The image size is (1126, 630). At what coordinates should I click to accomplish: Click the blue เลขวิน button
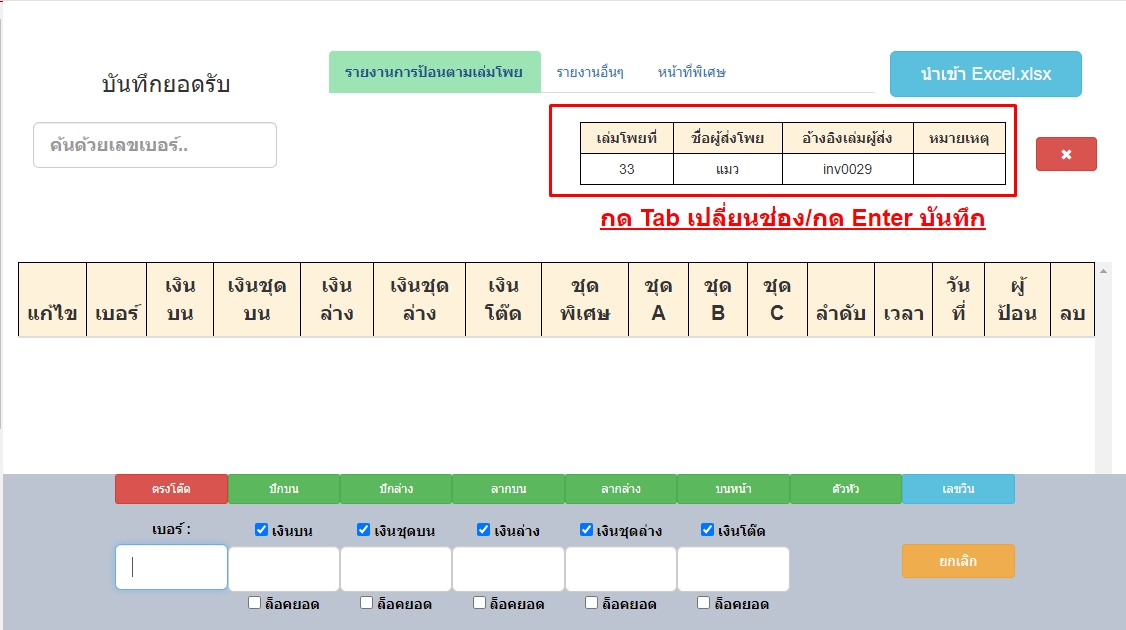(958, 489)
